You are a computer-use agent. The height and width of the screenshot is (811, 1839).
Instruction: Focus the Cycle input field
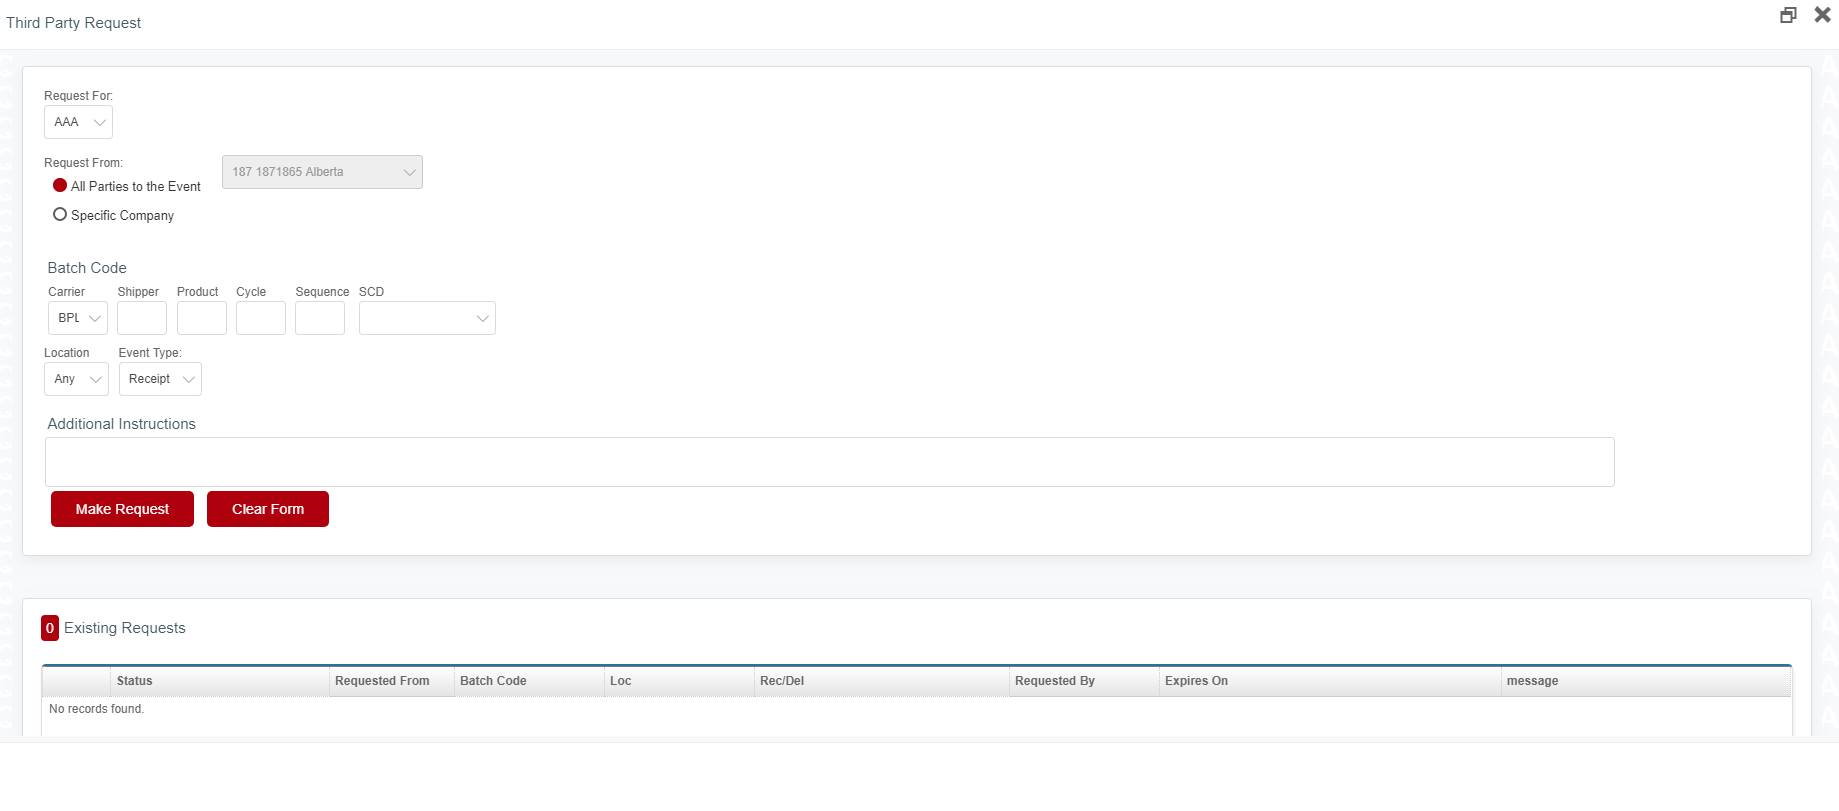[261, 318]
